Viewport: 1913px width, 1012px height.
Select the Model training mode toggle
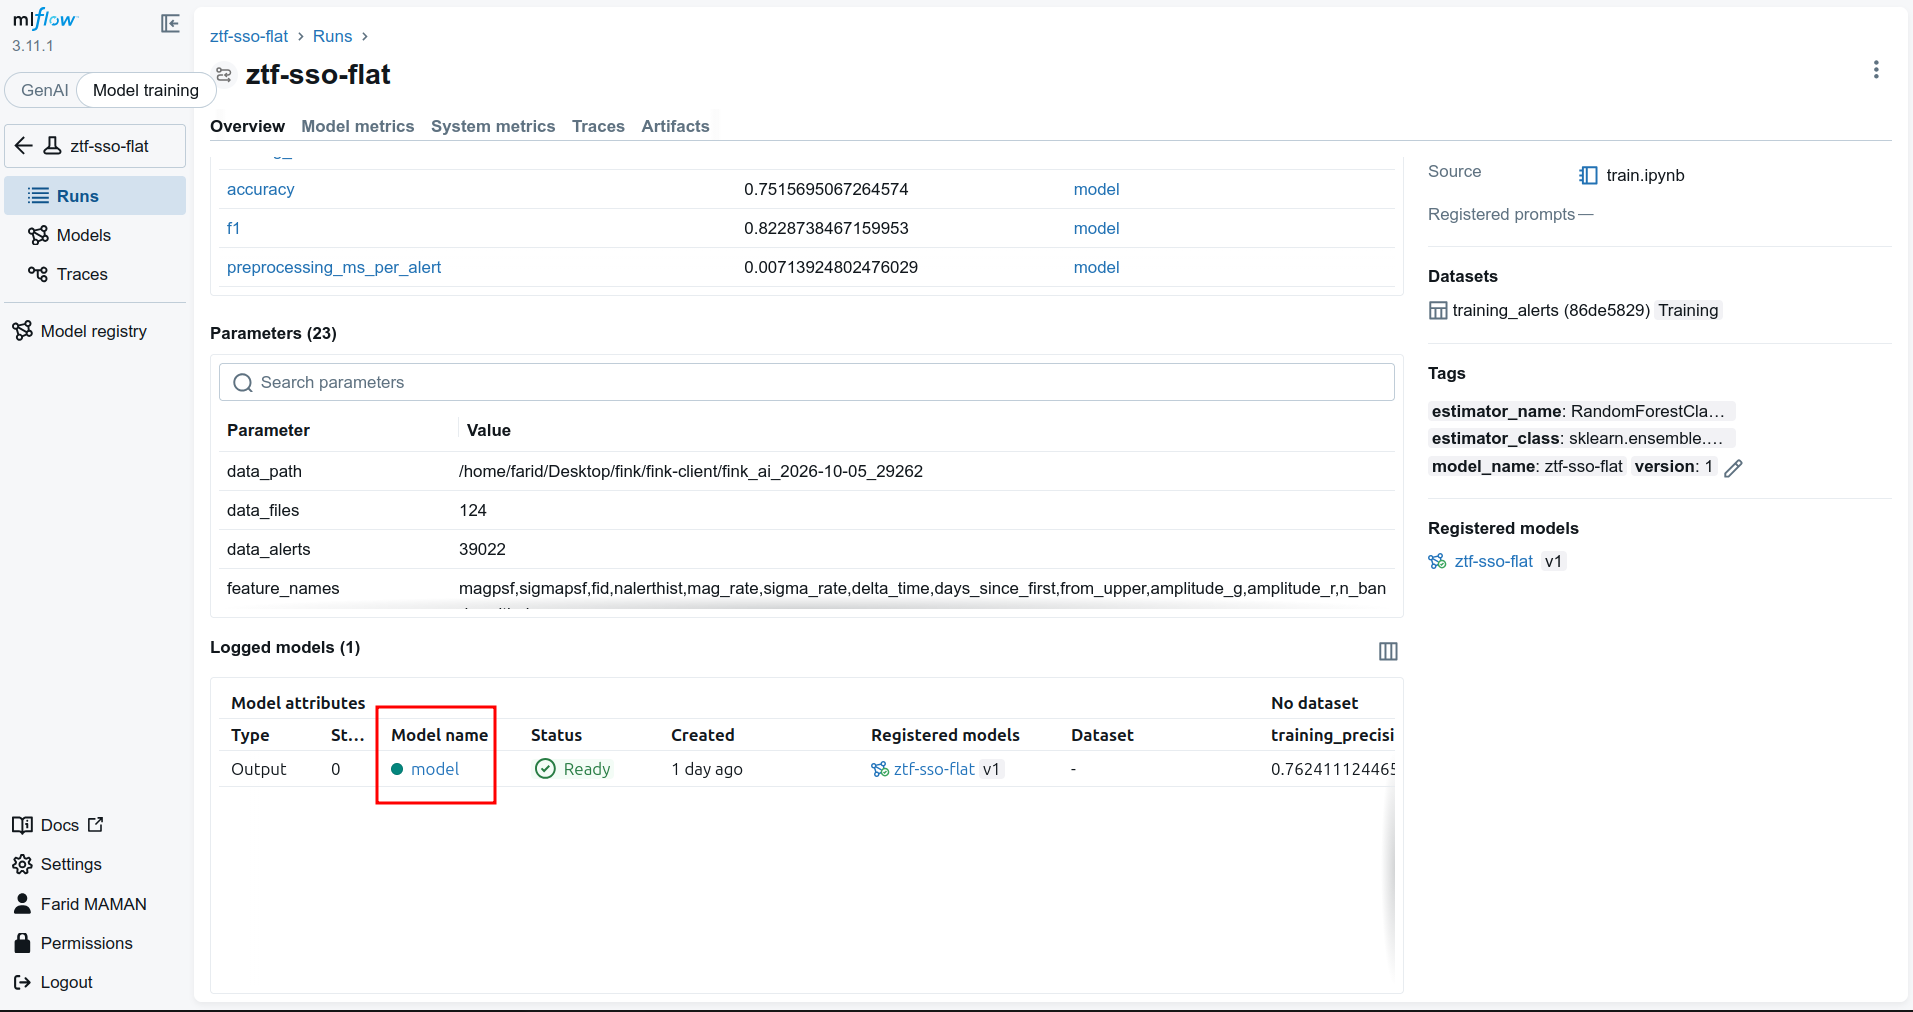pos(145,90)
